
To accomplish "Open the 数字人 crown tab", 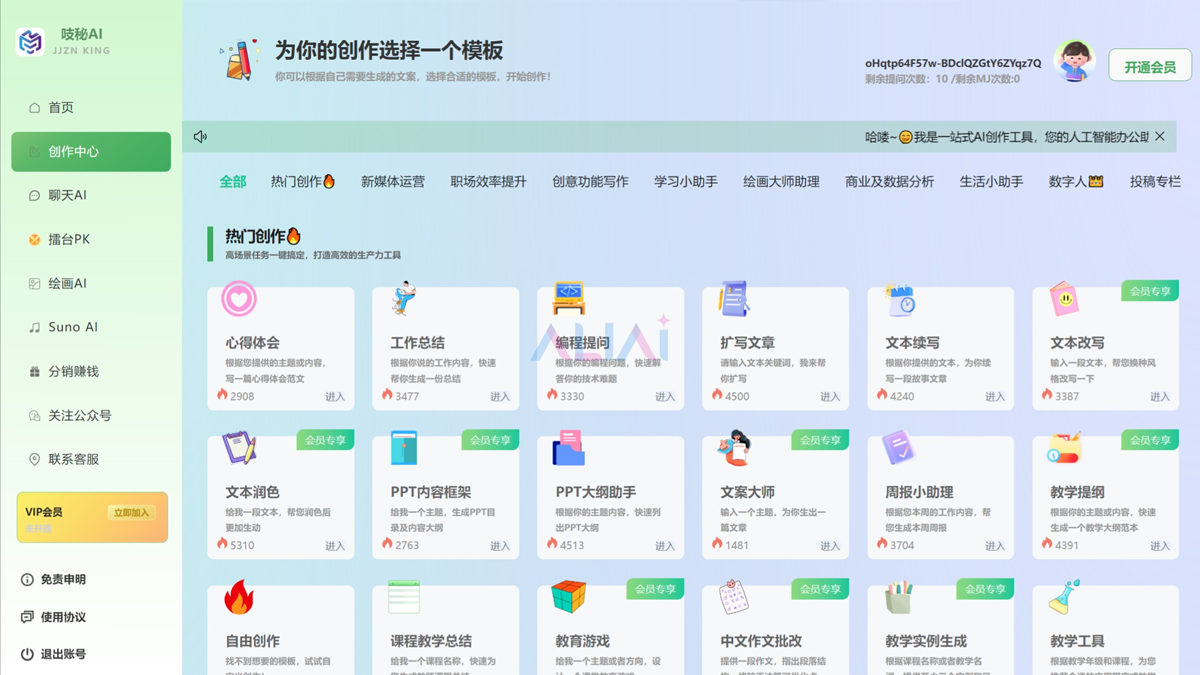I will click(1075, 182).
